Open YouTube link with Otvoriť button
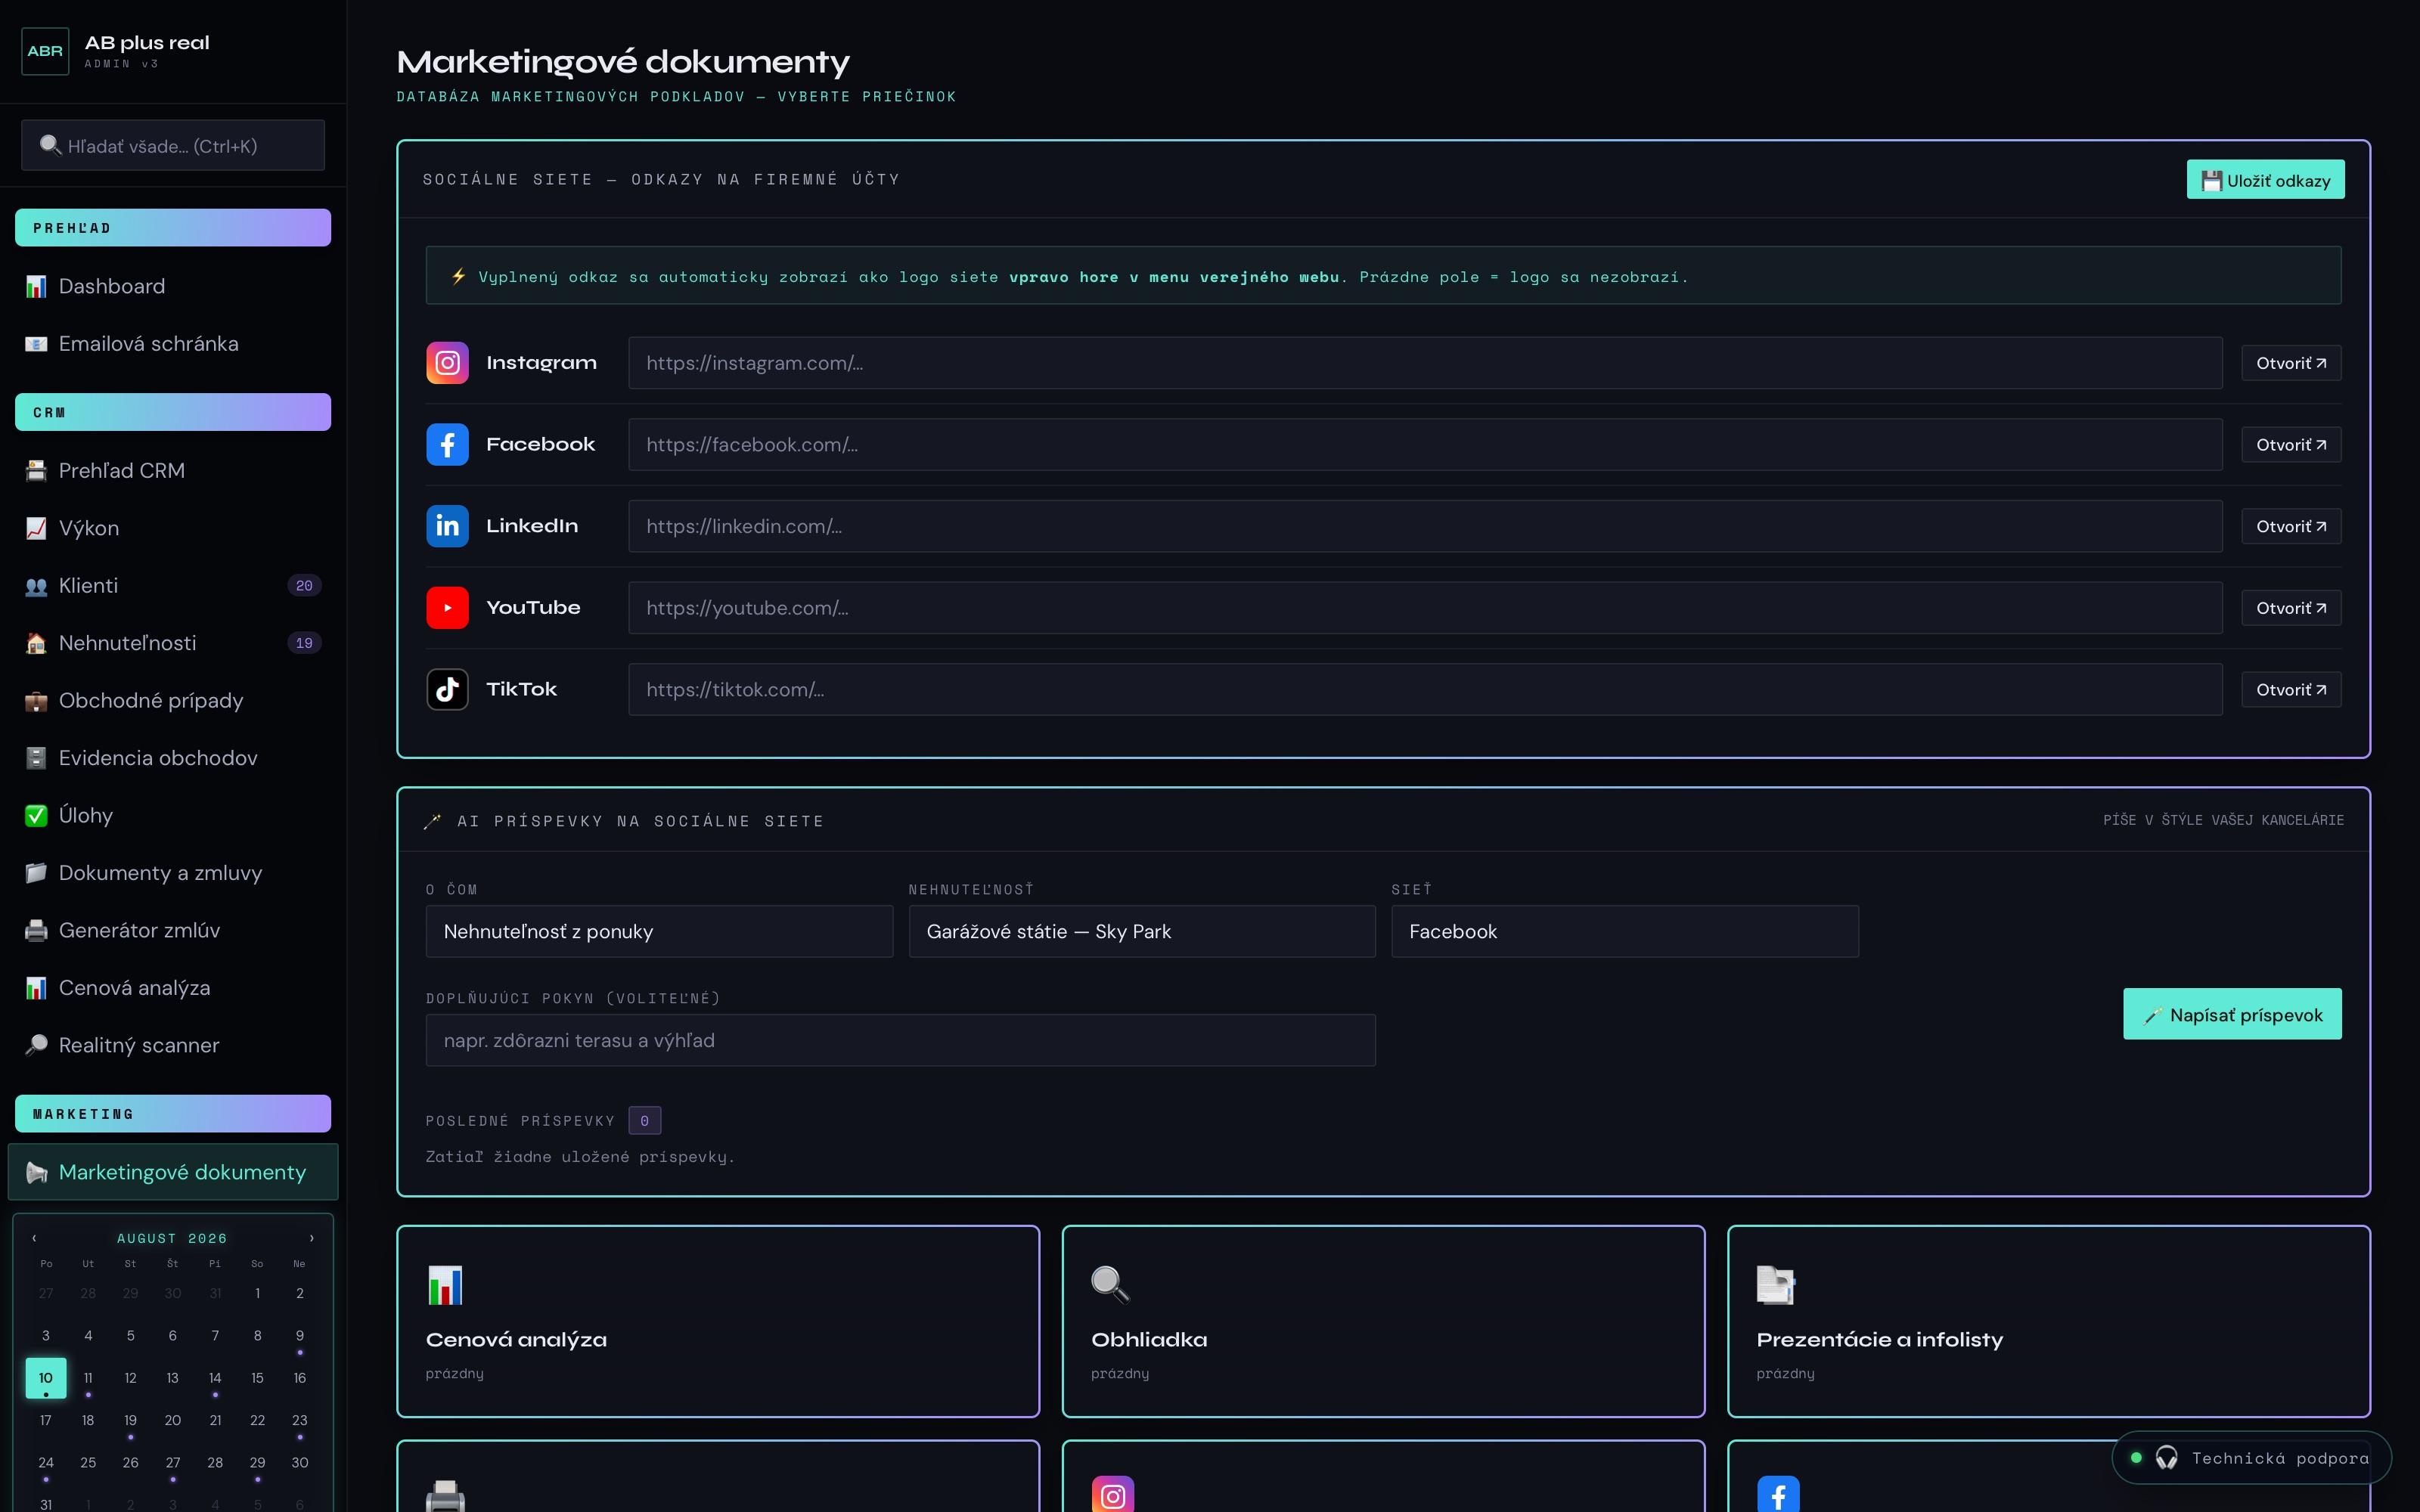Viewport: 2420px width, 1512px height. pos(2291,608)
